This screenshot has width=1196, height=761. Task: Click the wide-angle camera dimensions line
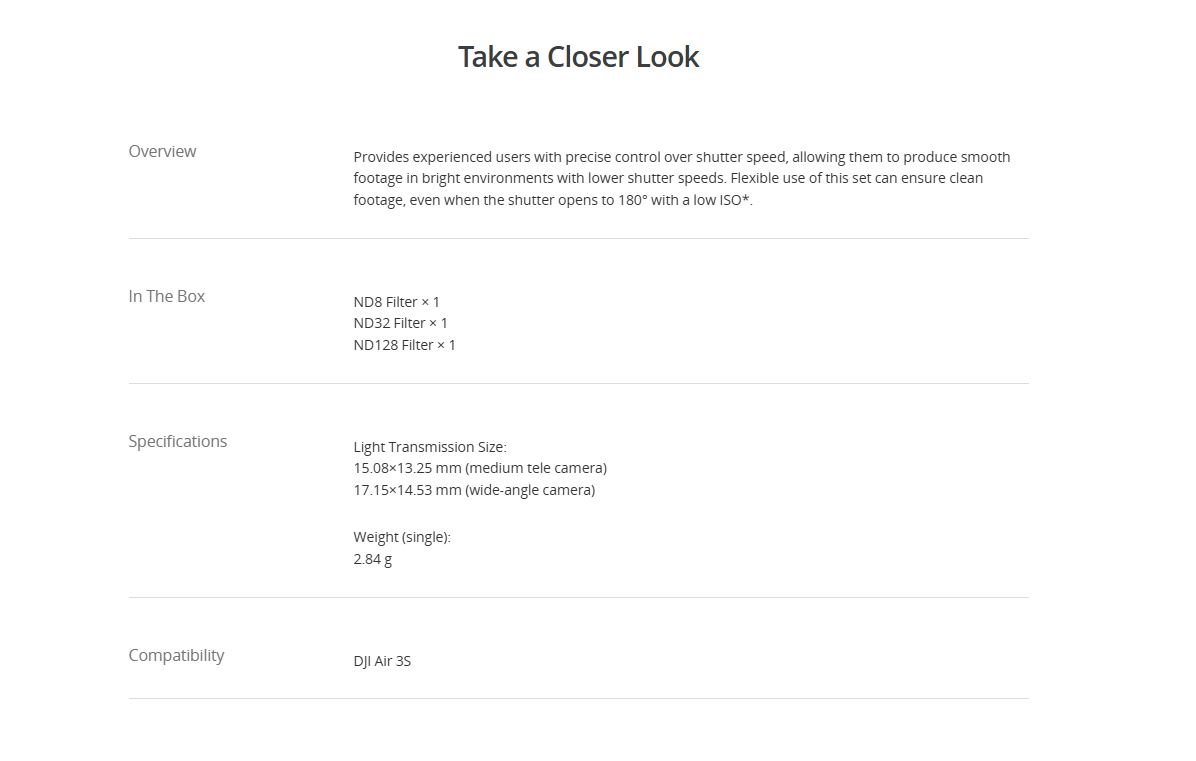coord(474,490)
